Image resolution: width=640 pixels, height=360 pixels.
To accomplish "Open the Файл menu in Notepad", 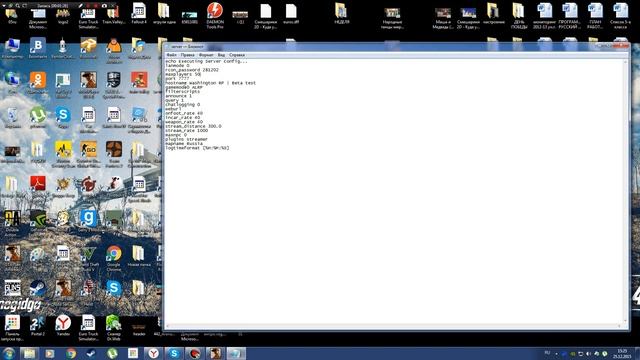I will point(171,55).
